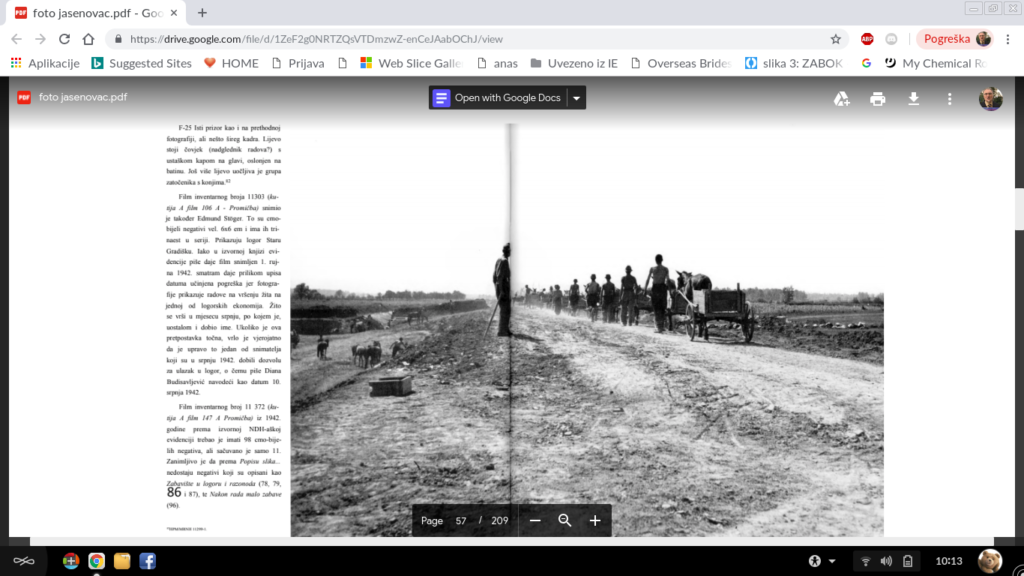This screenshot has height=576, width=1024.
Task: Zoom in with the plus button
Action: pos(595,520)
